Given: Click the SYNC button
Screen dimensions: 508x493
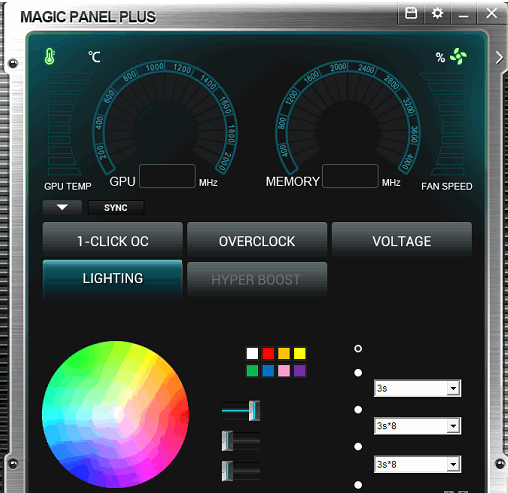Looking at the screenshot, I should pyautogui.click(x=116, y=207).
